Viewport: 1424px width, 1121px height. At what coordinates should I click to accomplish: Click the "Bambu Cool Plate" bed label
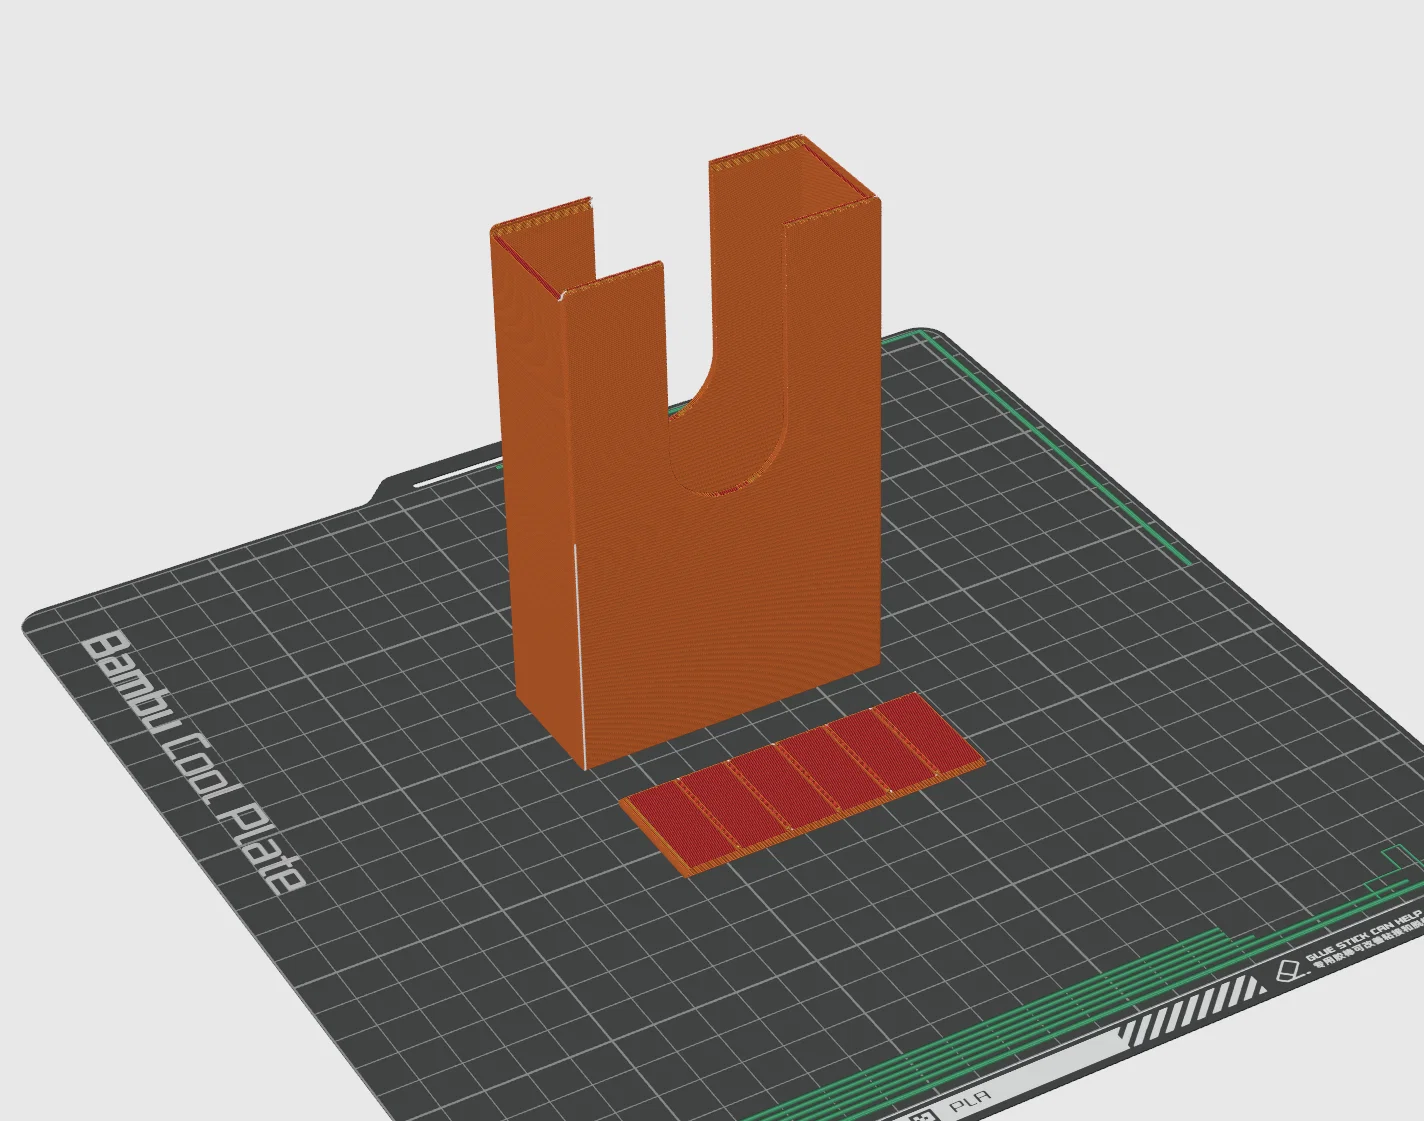click(x=192, y=762)
